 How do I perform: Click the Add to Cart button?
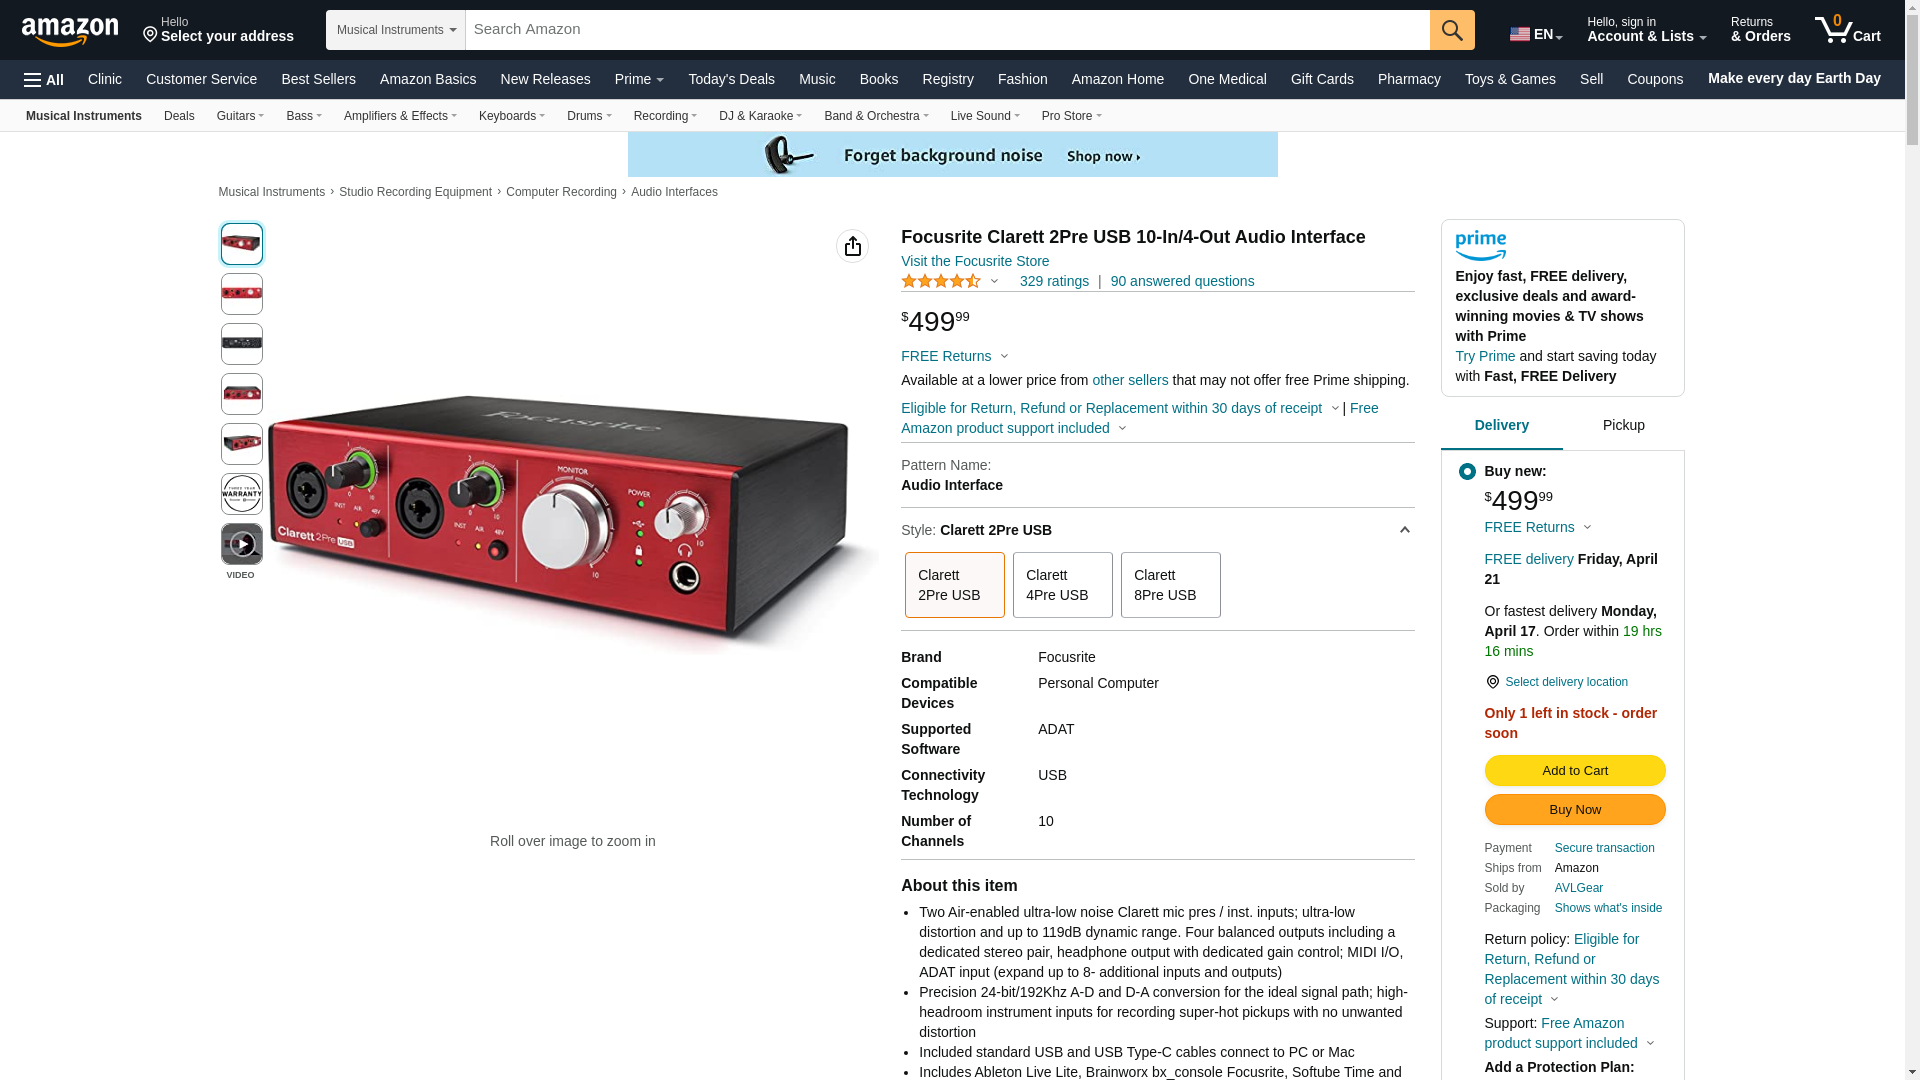[1574, 771]
